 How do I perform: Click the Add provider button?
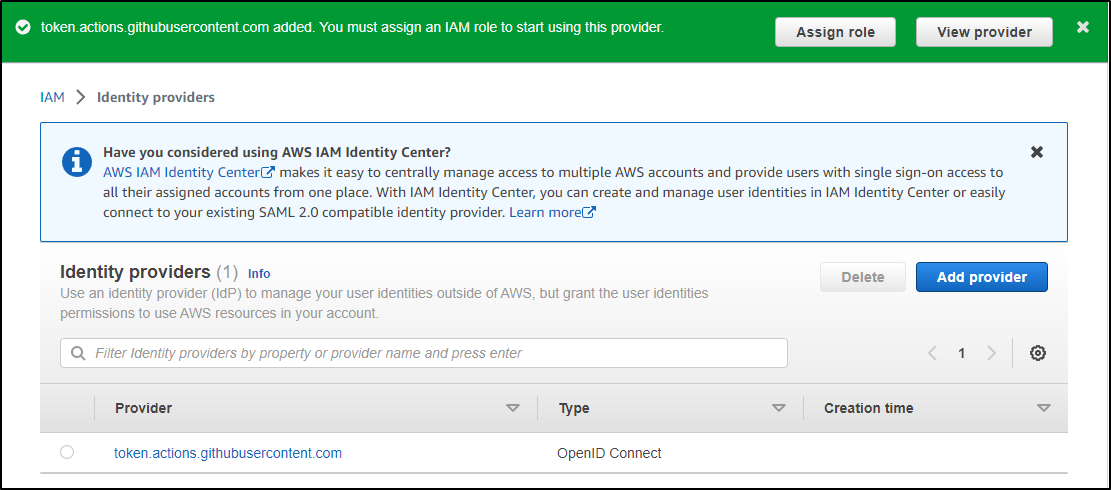pos(981,277)
